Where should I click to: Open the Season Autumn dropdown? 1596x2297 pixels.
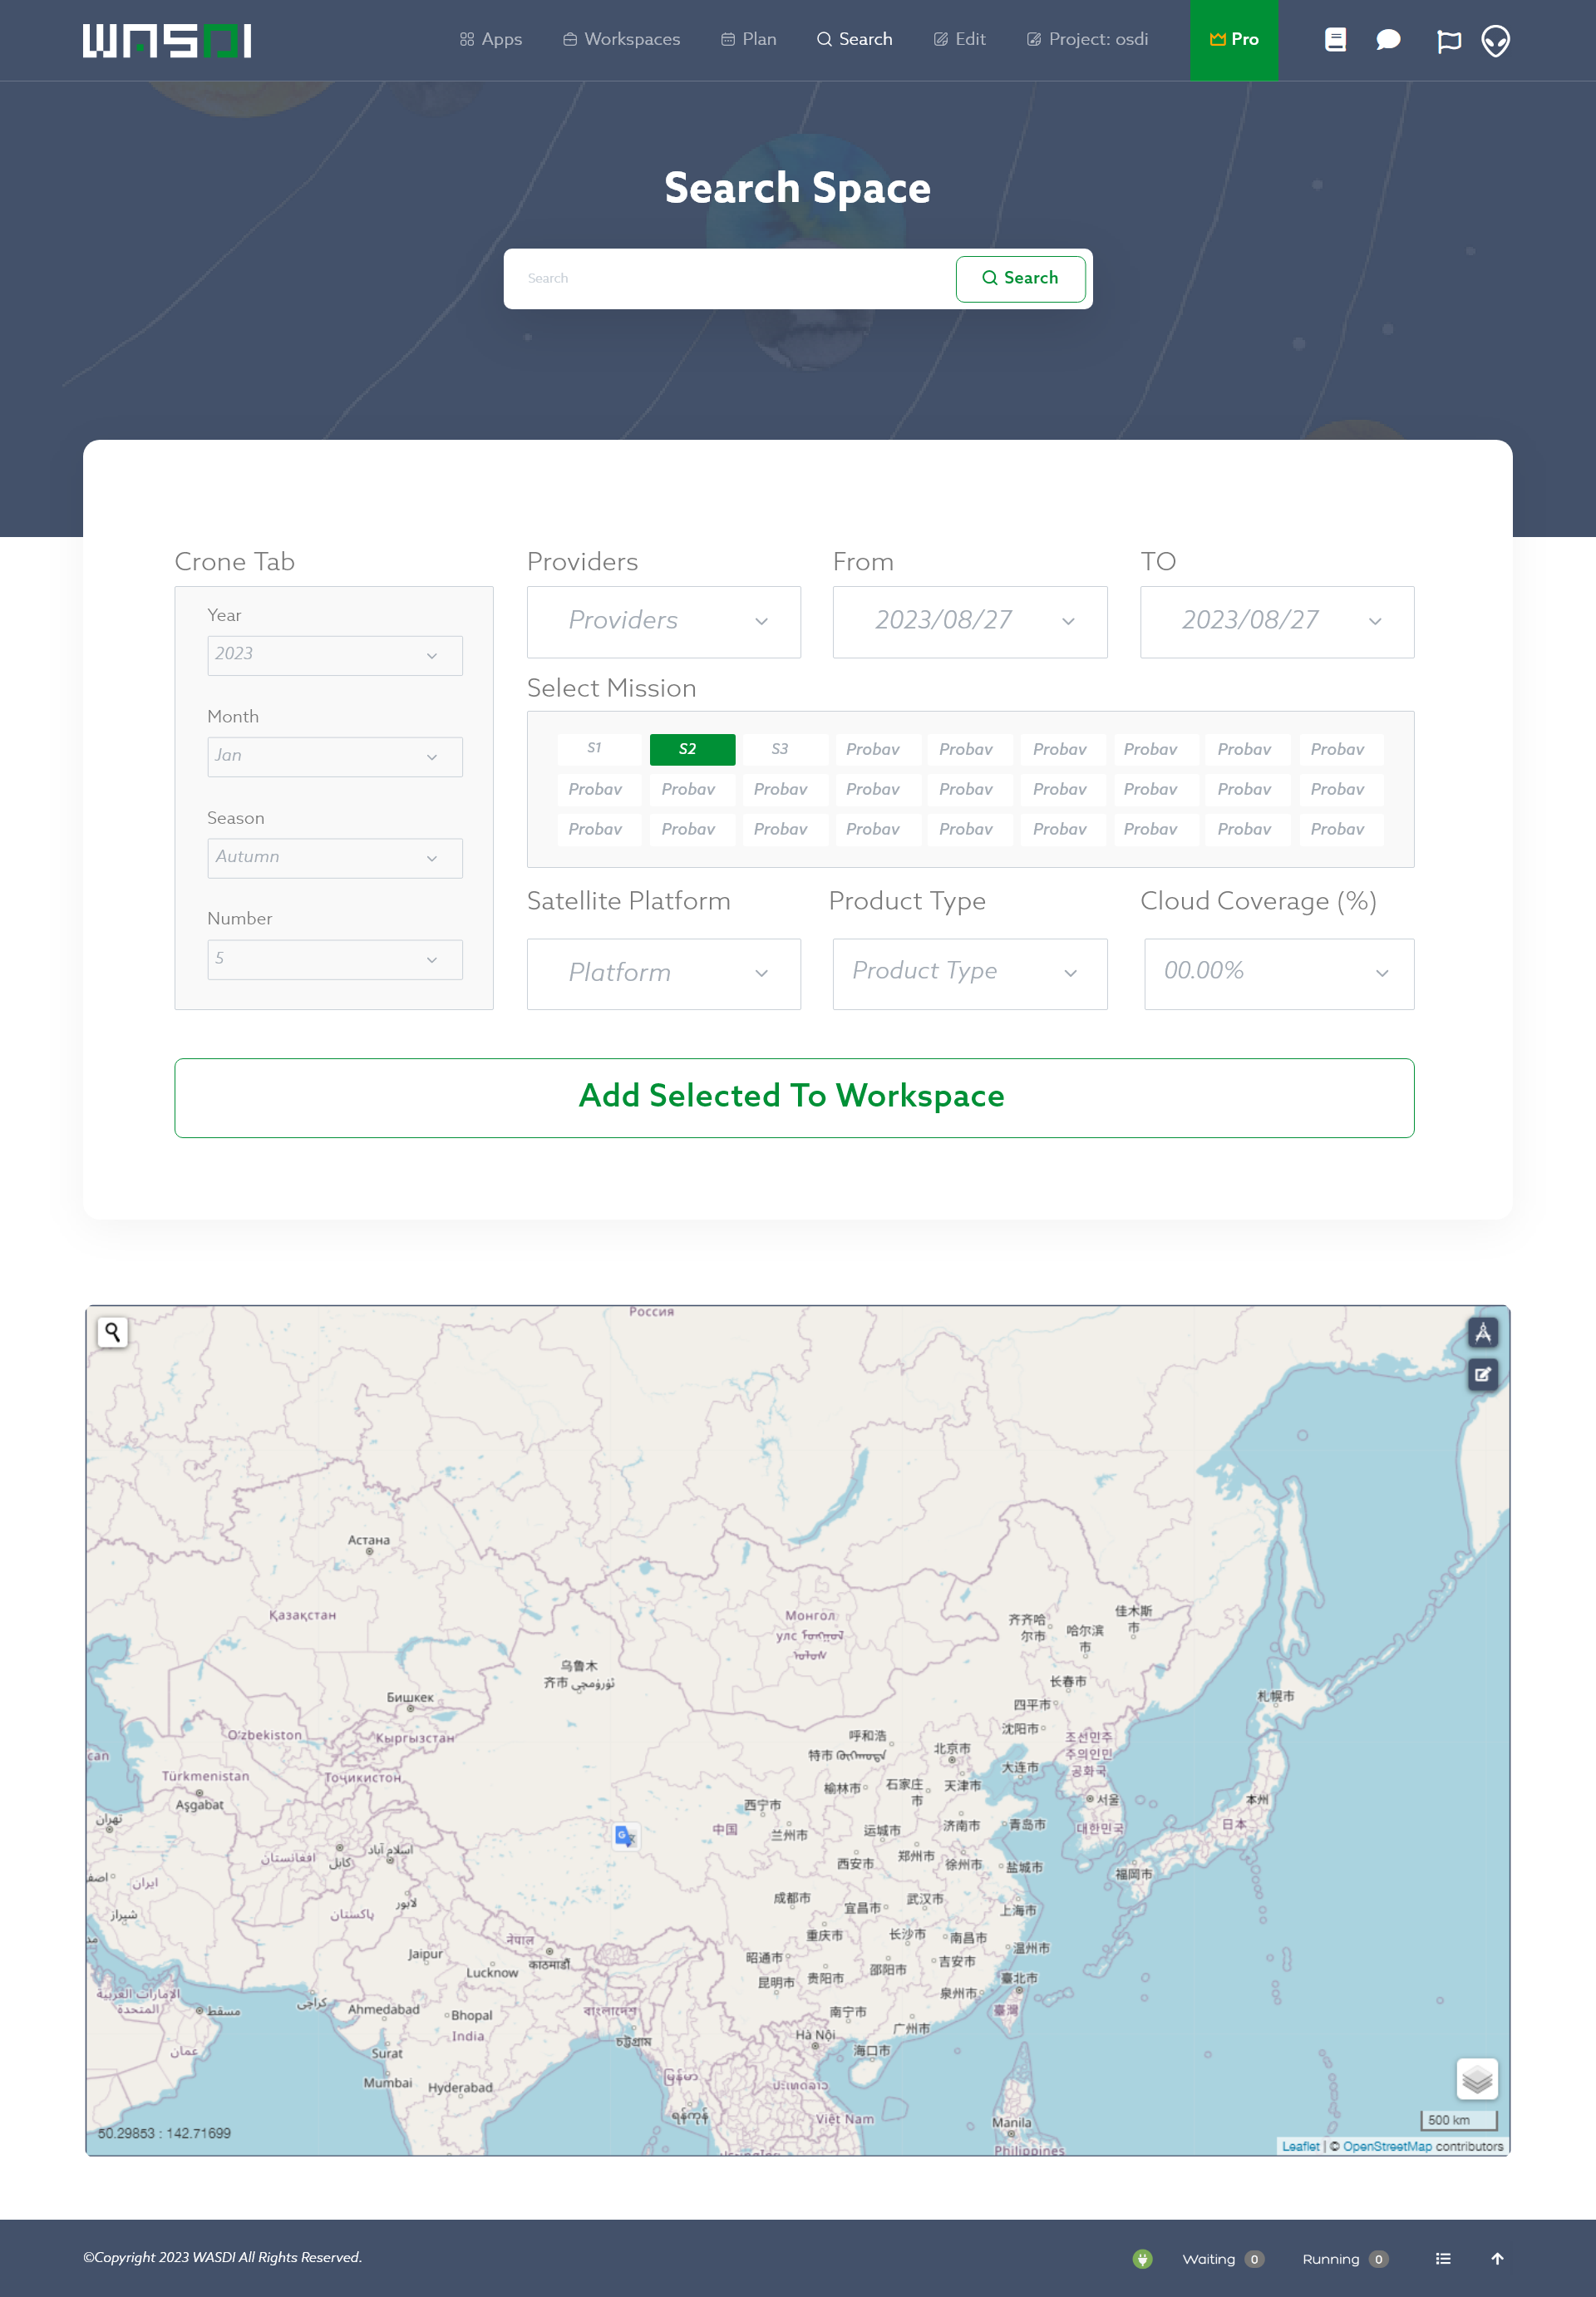click(334, 857)
